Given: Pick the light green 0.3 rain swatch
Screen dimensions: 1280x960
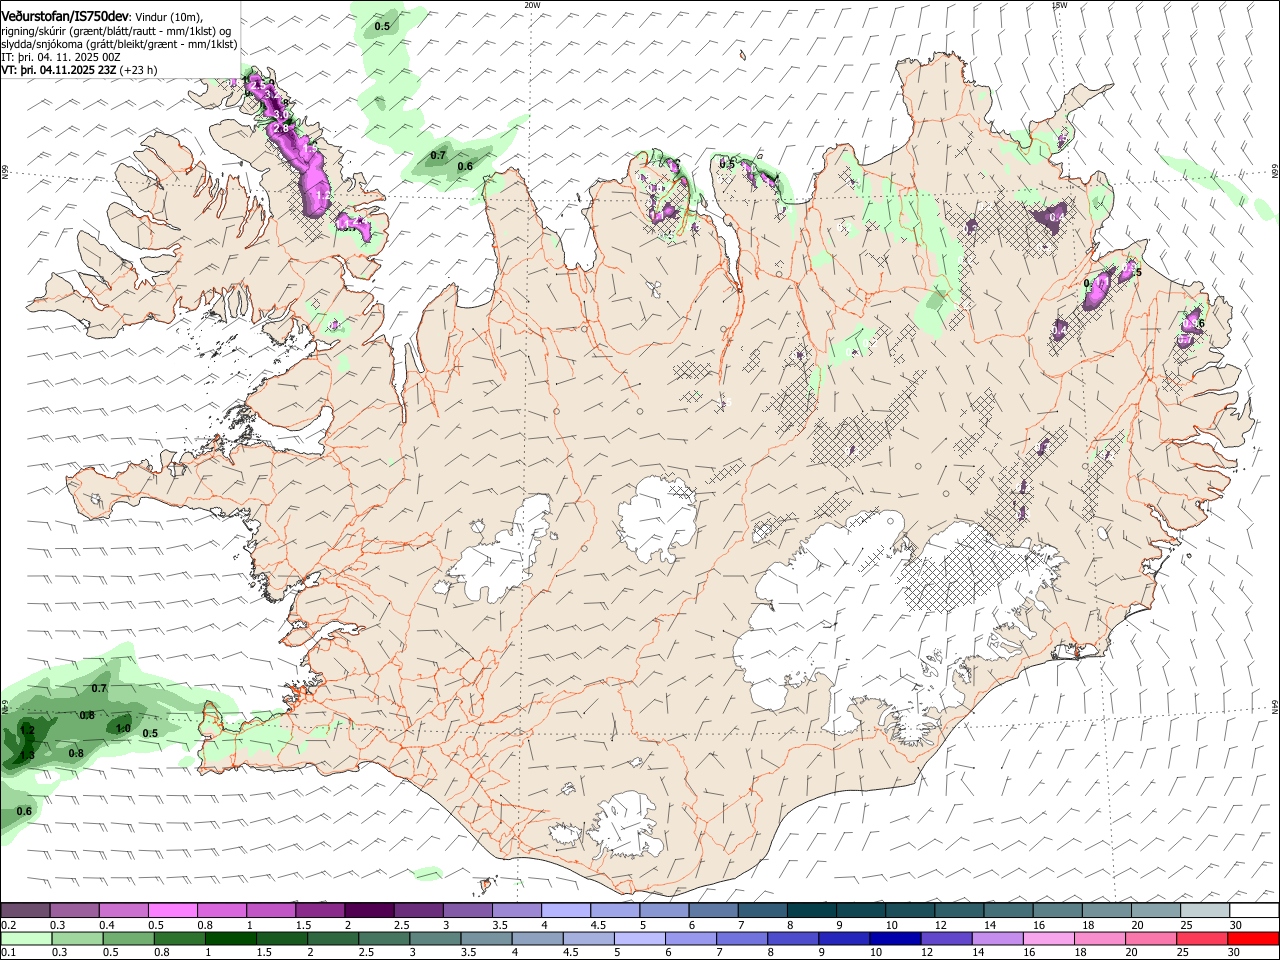Looking at the screenshot, I should coord(78,938).
